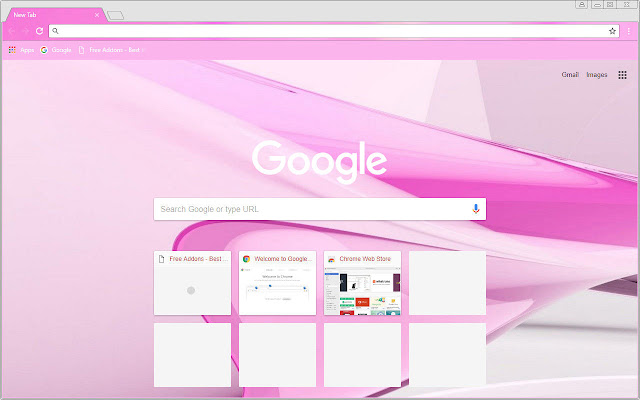Click the address bar search magnifier icon

click(56, 31)
